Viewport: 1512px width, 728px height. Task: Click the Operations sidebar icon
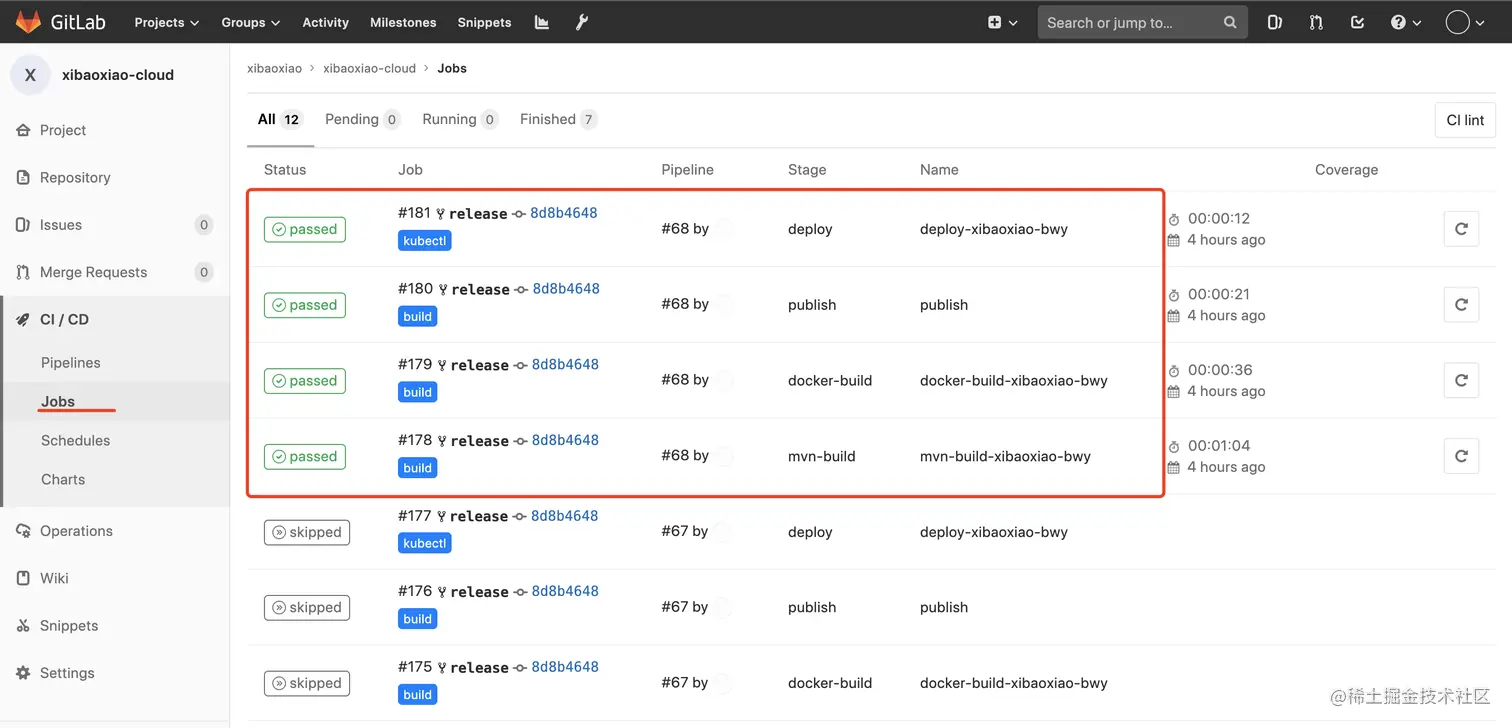[23, 531]
